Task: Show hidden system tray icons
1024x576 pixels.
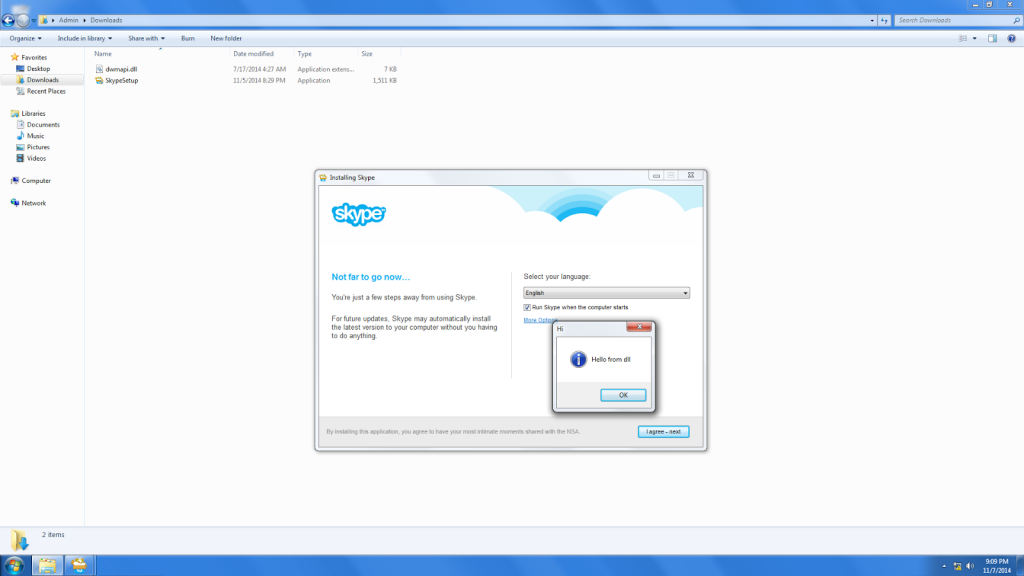Action: point(944,566)
